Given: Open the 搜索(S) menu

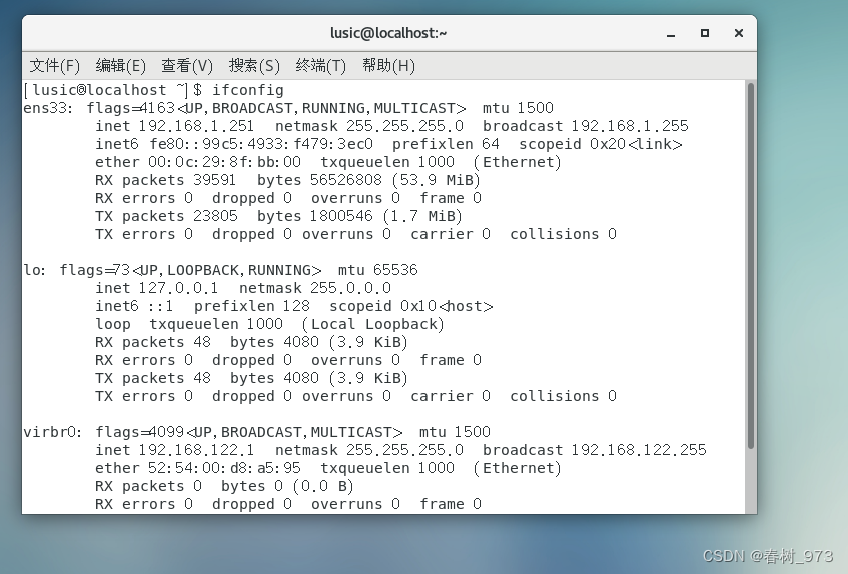Looking at the screenshot, I should click(x=254, y=66).
